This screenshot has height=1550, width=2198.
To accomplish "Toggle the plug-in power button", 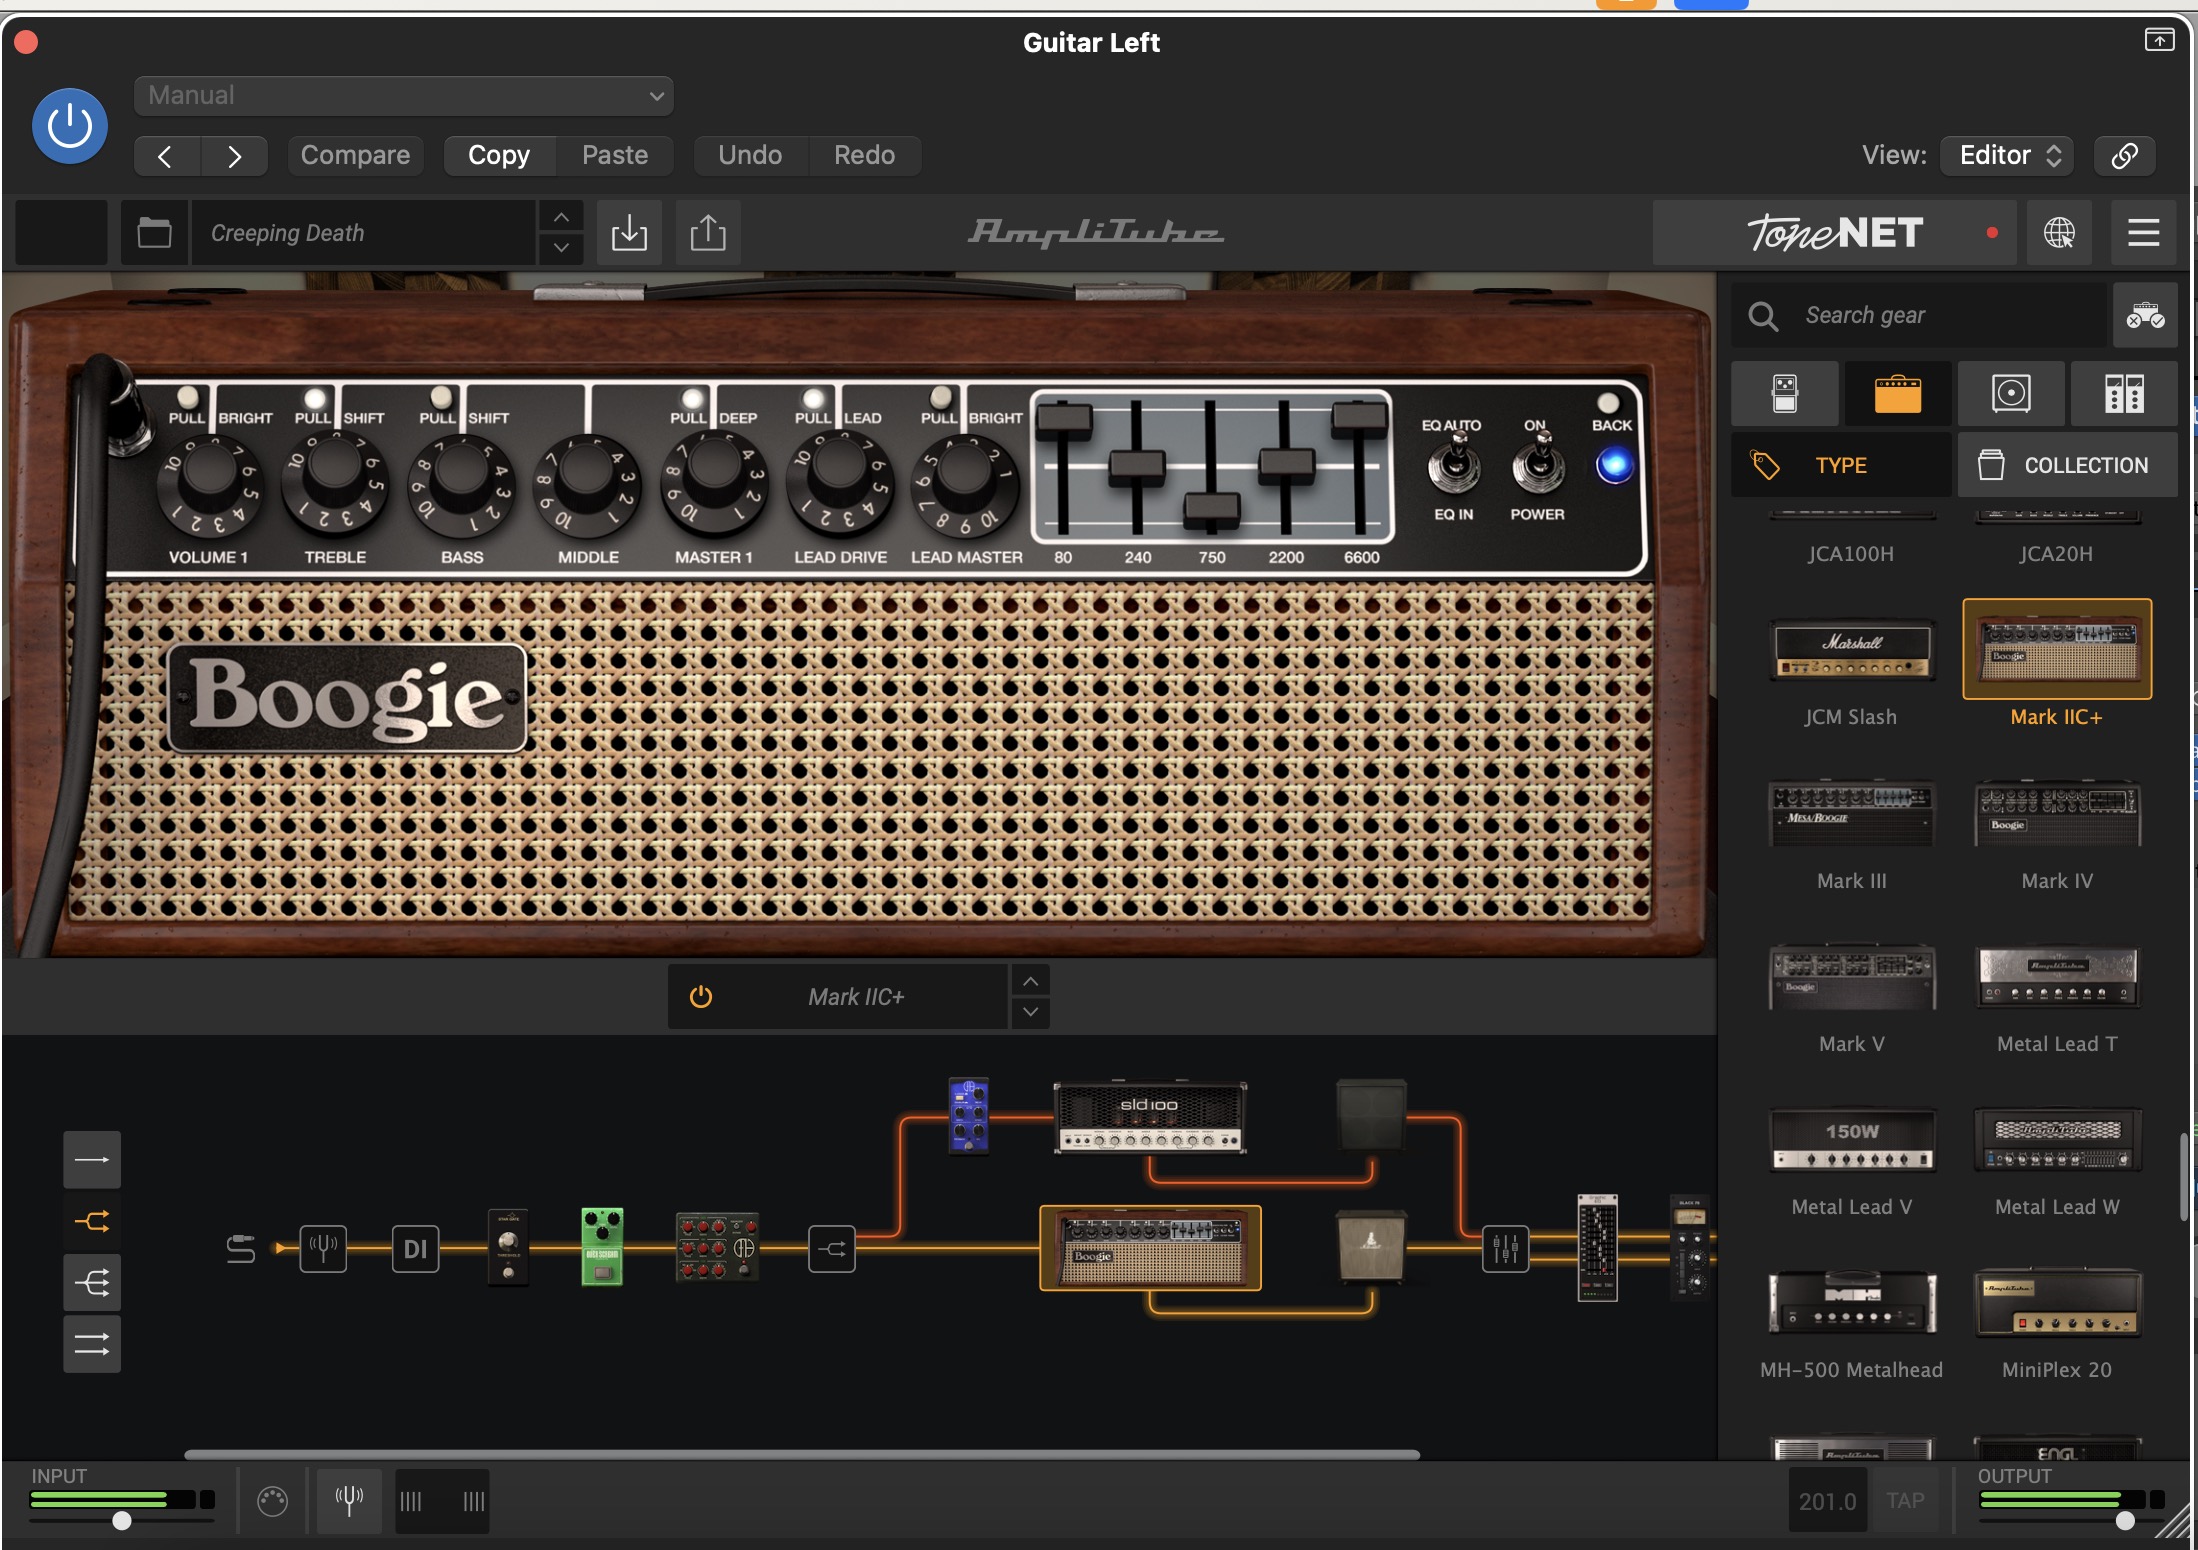I will pos(70,126).
